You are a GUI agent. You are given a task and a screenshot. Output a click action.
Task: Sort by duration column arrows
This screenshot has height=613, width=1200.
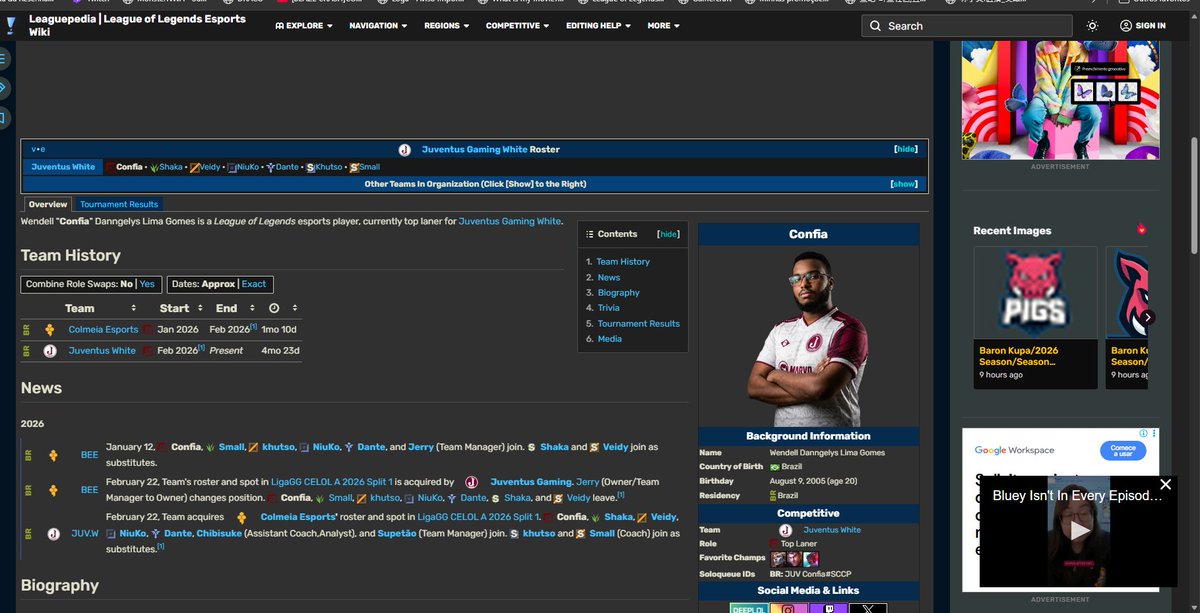(294, 308)
